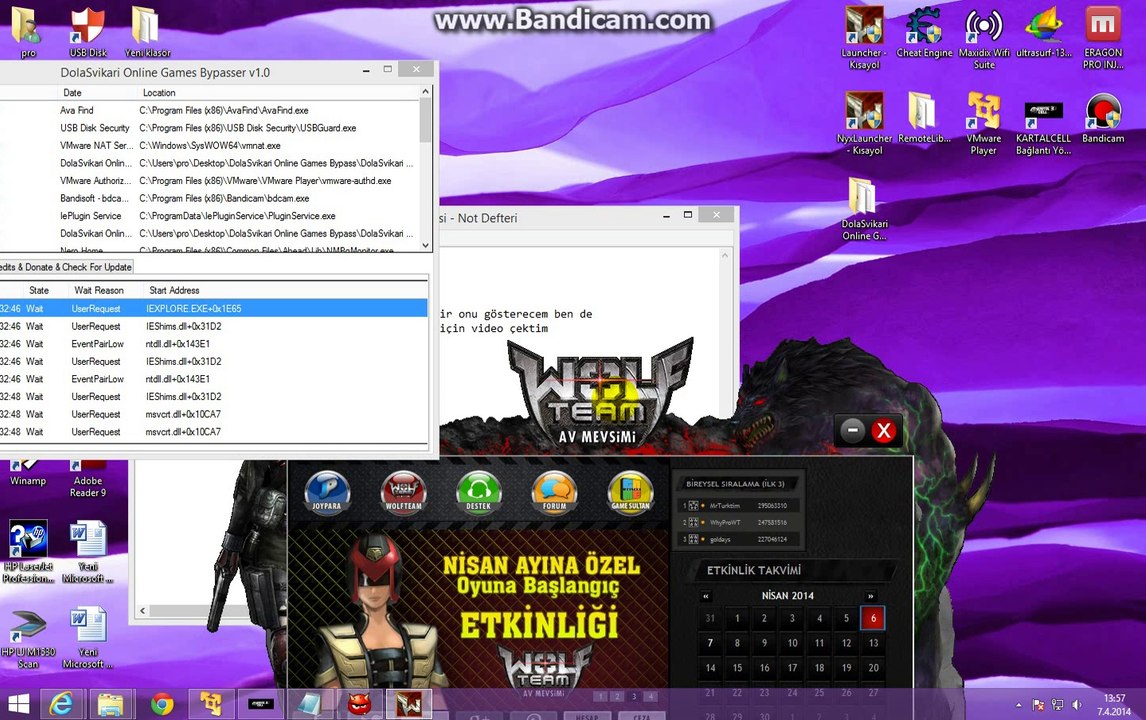
Task: Sort by Start Address column header
Action: (x=174, y=290)
